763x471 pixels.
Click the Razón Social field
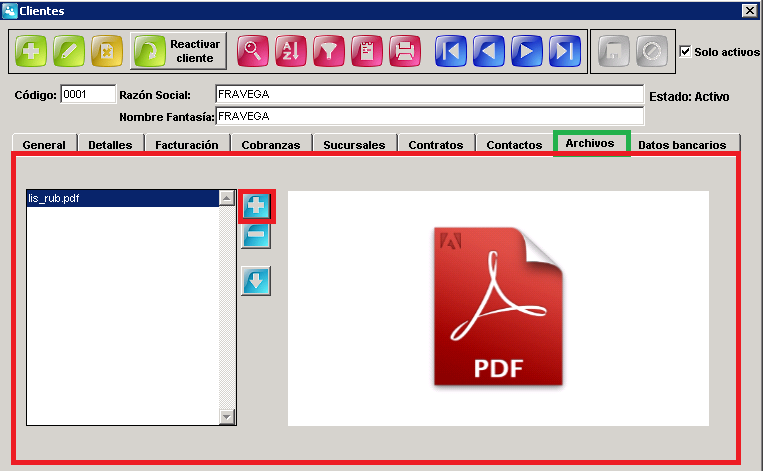[x=430, y=94]
